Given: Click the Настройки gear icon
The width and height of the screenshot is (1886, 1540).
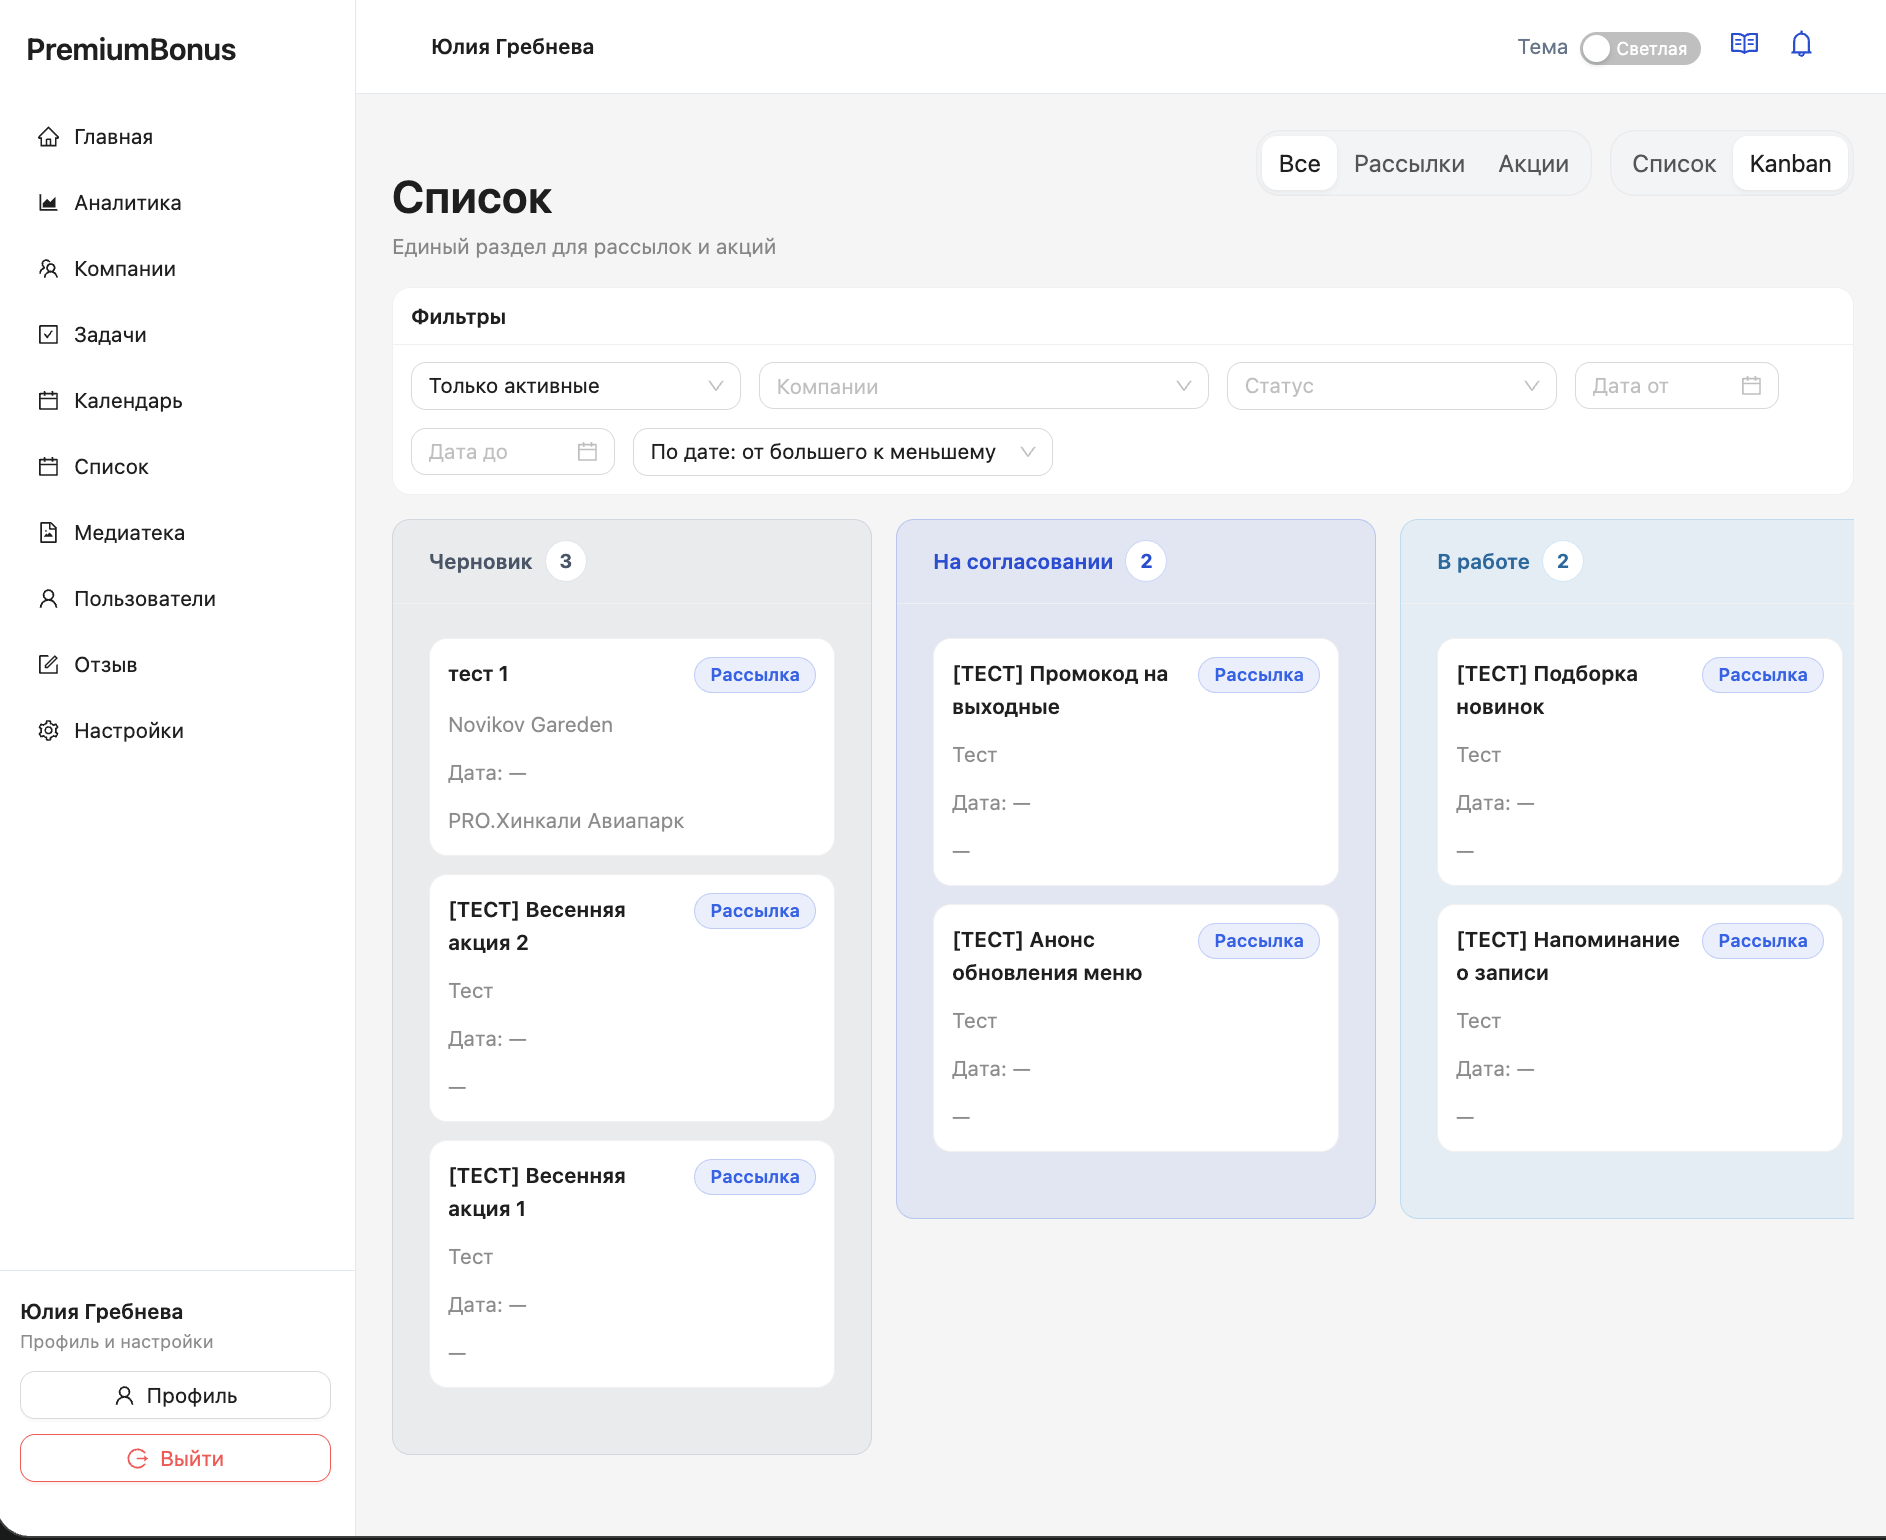Looking at the screenshot, I should pyautogui.click(x=48, y=731).
